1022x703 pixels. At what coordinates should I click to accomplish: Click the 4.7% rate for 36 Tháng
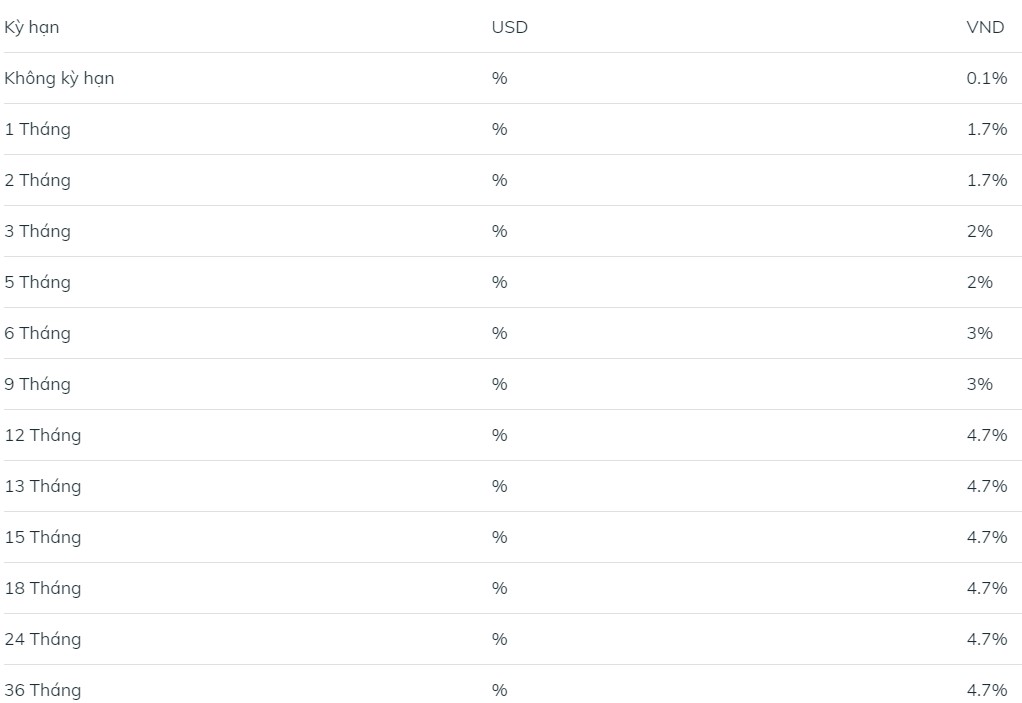tap(987, 690)
